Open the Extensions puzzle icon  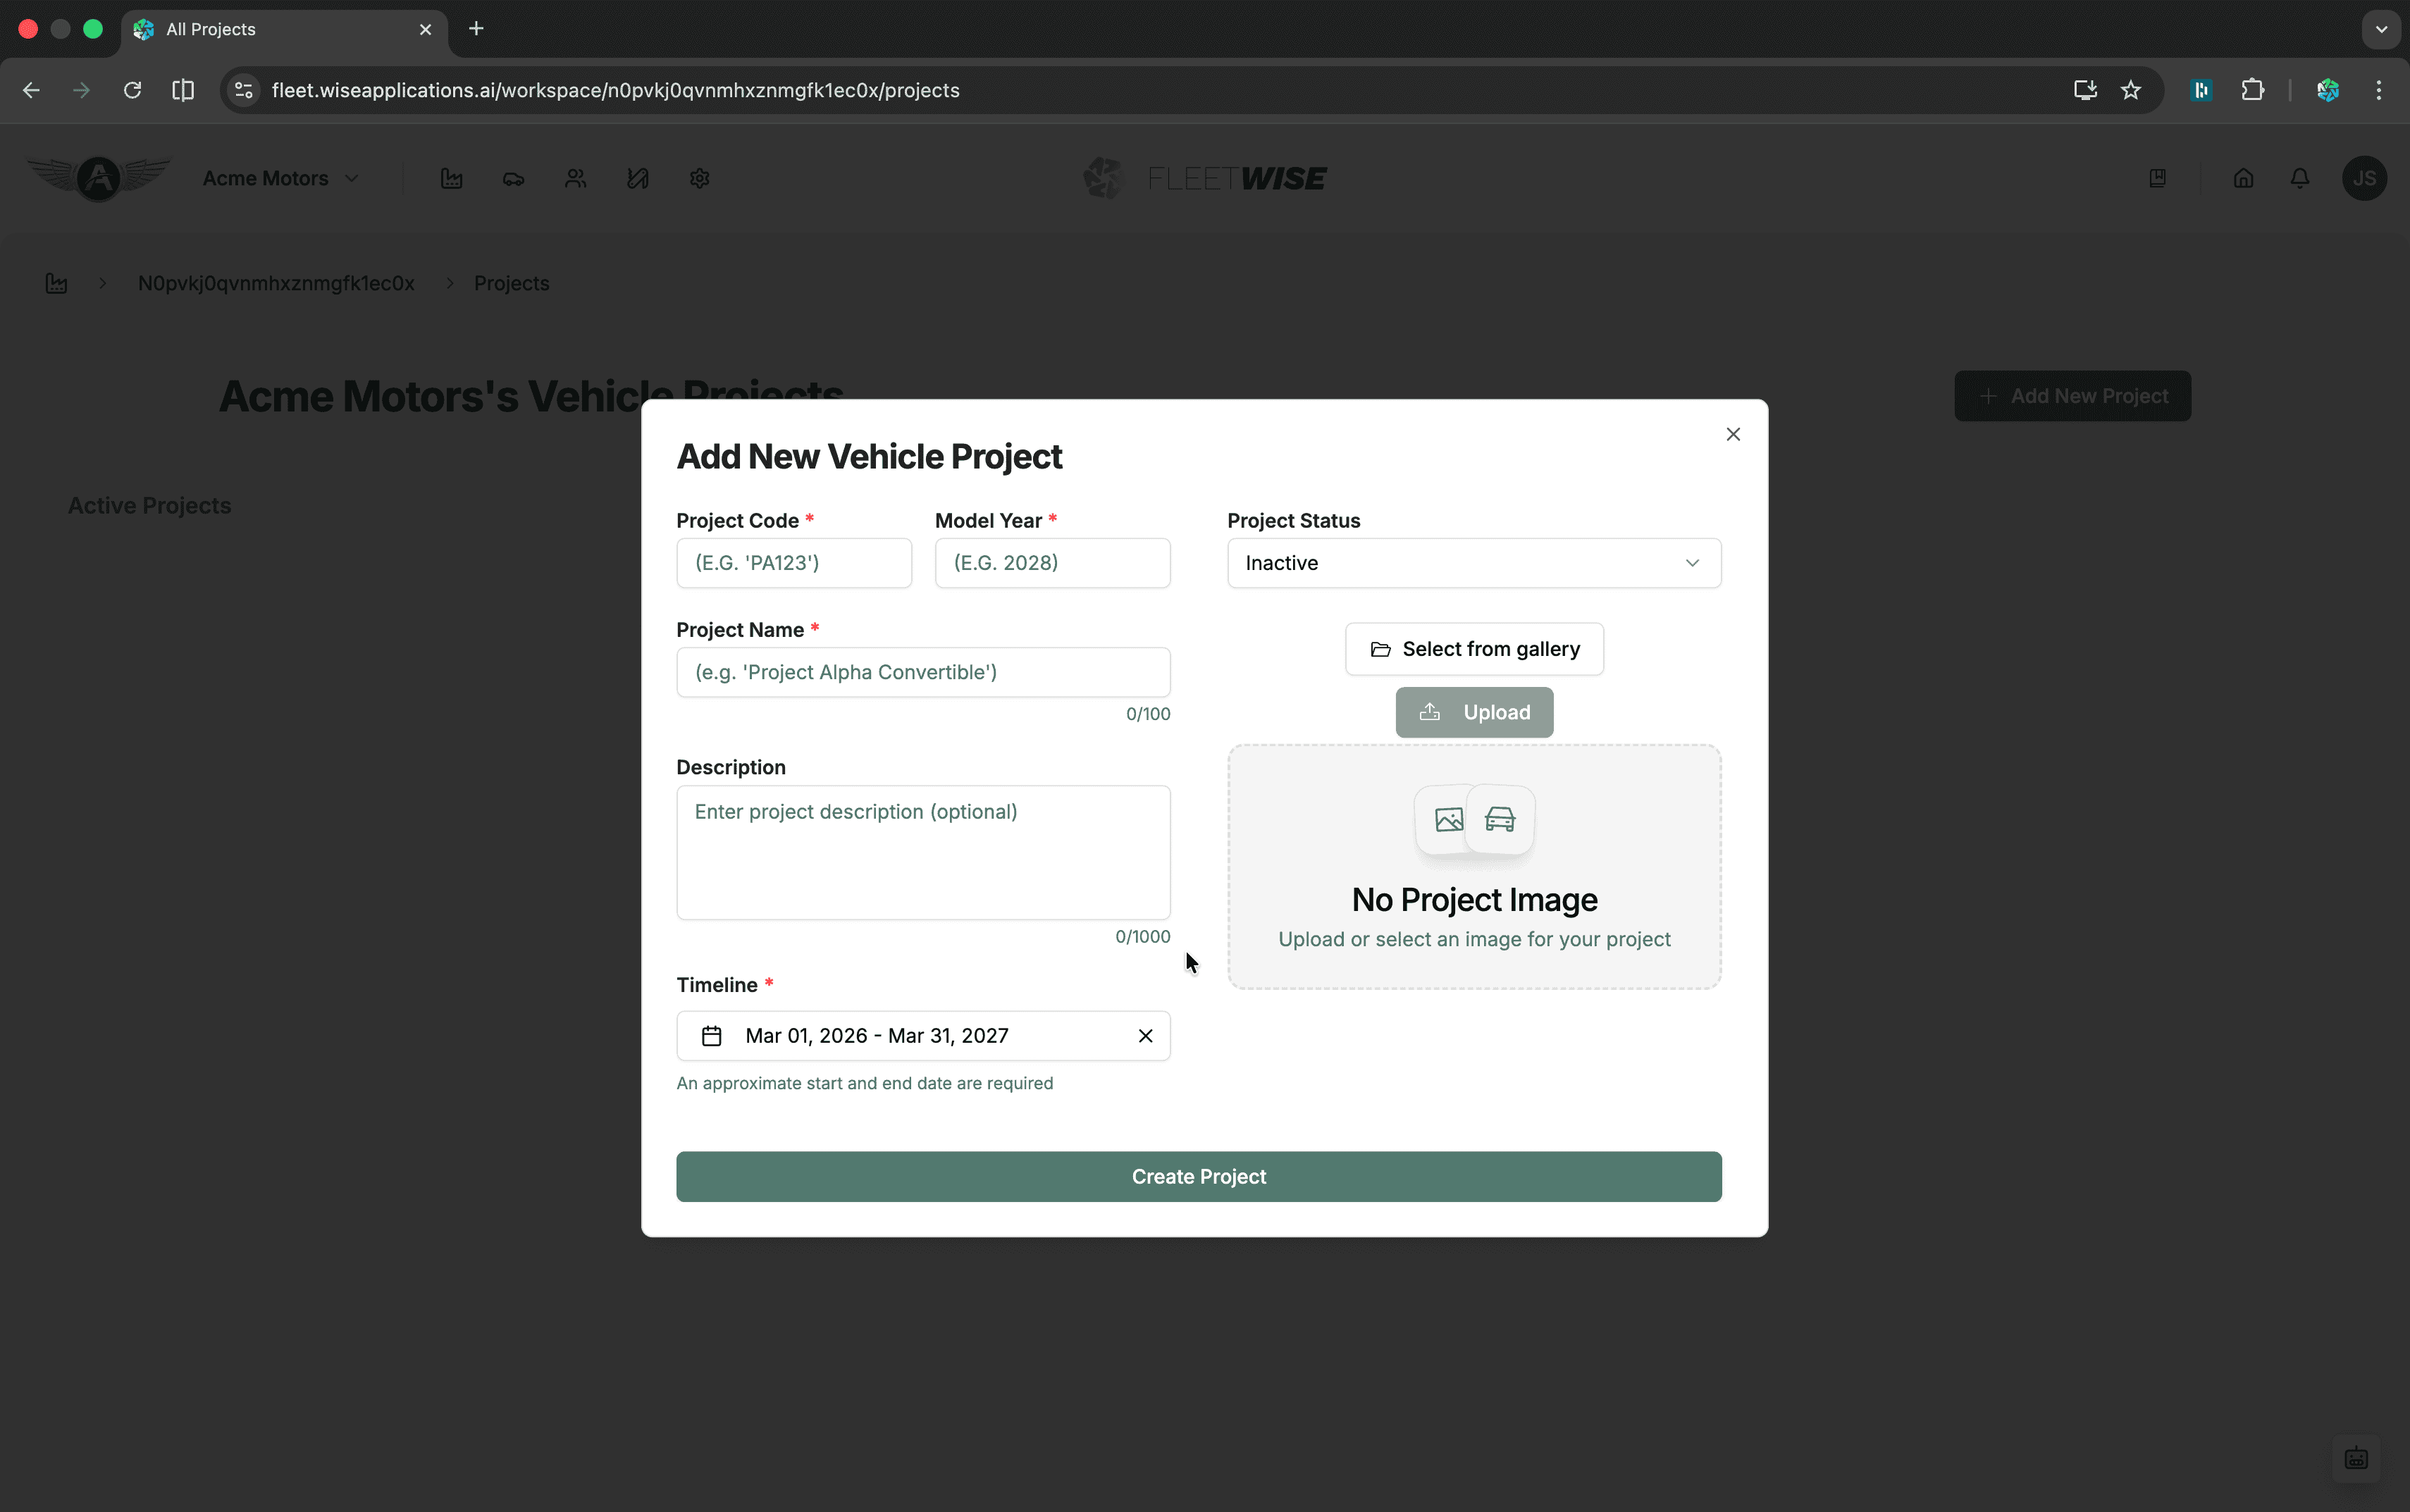click(x=2252, y=90)
